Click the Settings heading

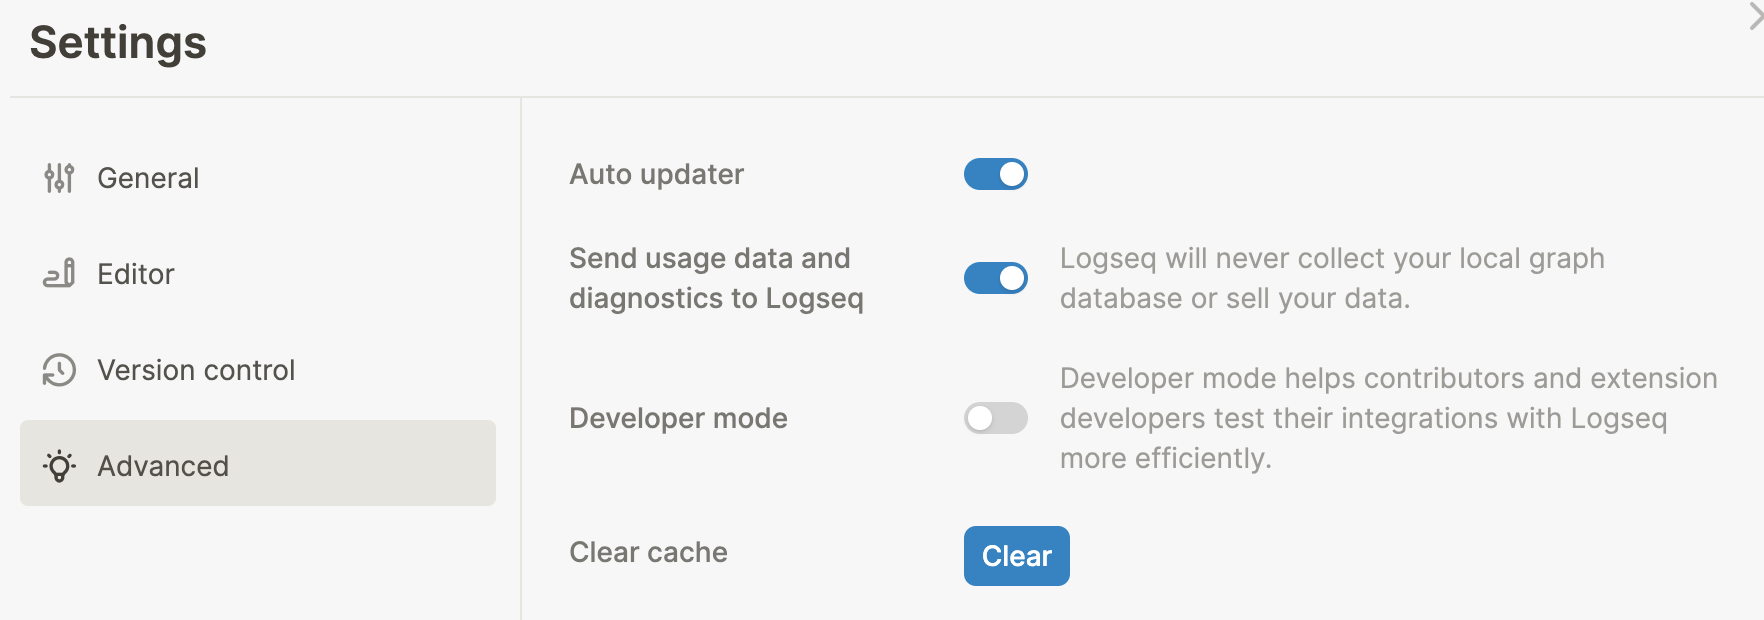(x=117, y=42)
